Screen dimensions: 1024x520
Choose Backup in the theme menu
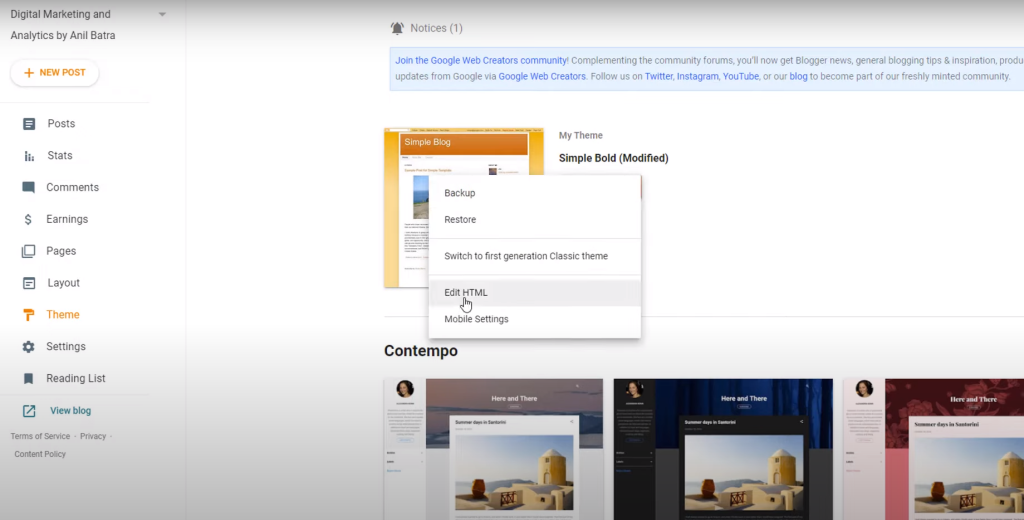pyautogui.click(x=460, y=193)
